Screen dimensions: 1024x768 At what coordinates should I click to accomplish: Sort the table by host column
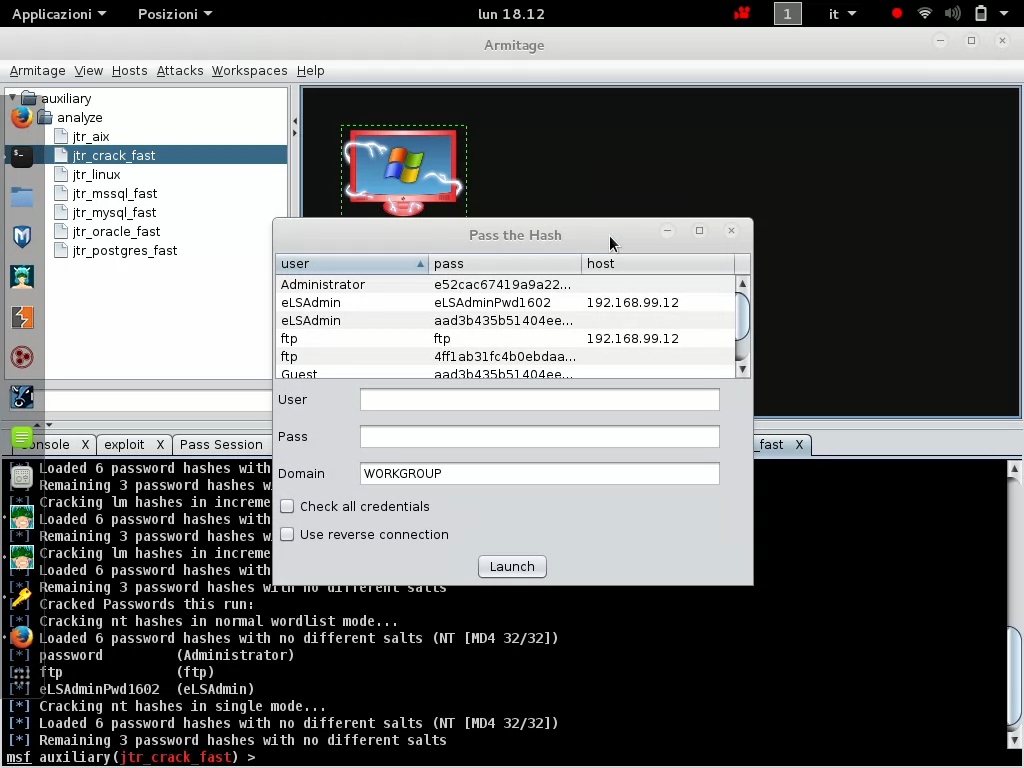[658, 264]
